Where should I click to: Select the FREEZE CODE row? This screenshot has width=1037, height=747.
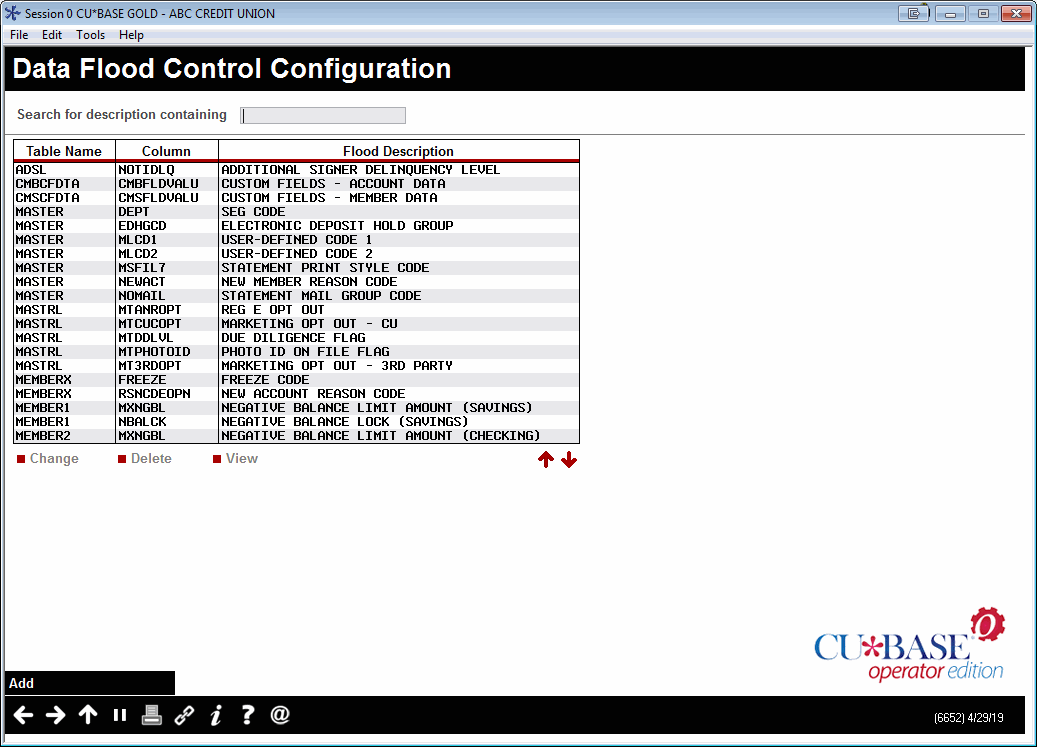296,380
